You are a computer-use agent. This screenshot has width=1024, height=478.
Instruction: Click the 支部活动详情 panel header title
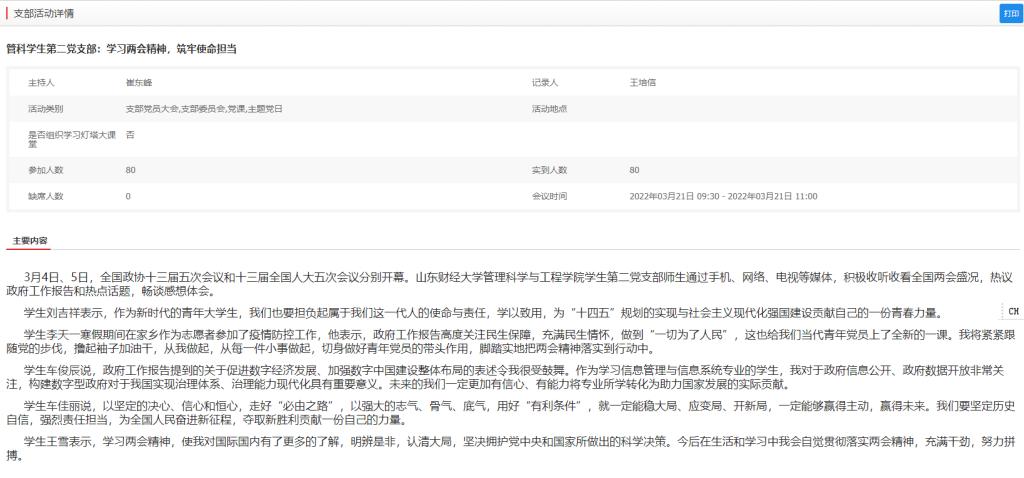pyautogui.click(x=43, y=13)
